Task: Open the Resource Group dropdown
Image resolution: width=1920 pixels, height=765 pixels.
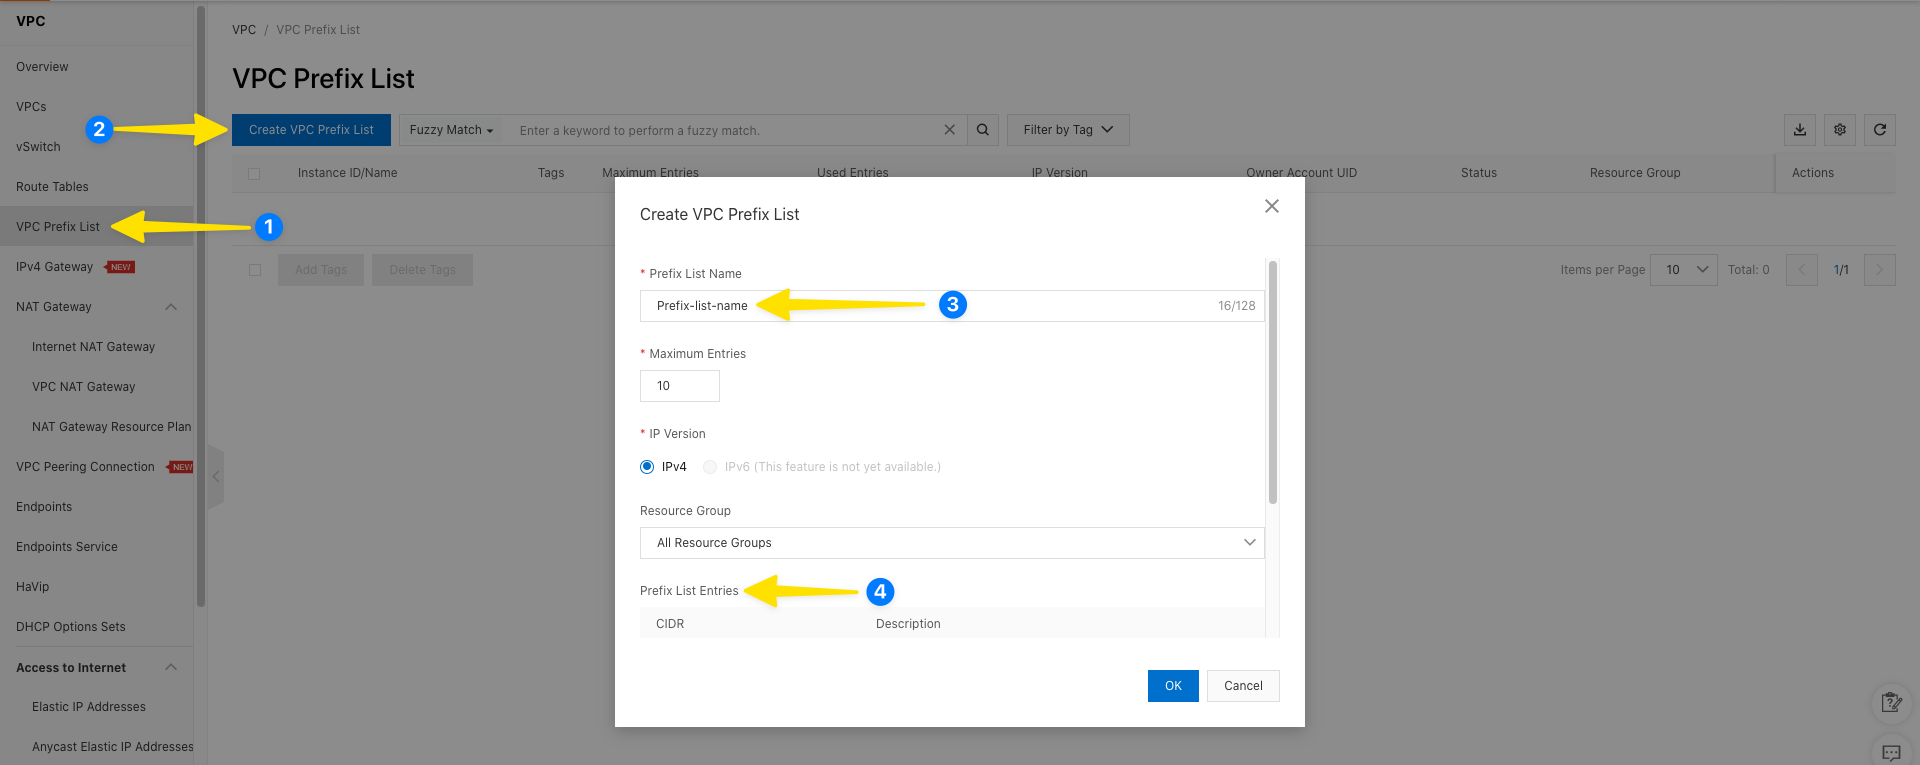Action: pos(951,543)
